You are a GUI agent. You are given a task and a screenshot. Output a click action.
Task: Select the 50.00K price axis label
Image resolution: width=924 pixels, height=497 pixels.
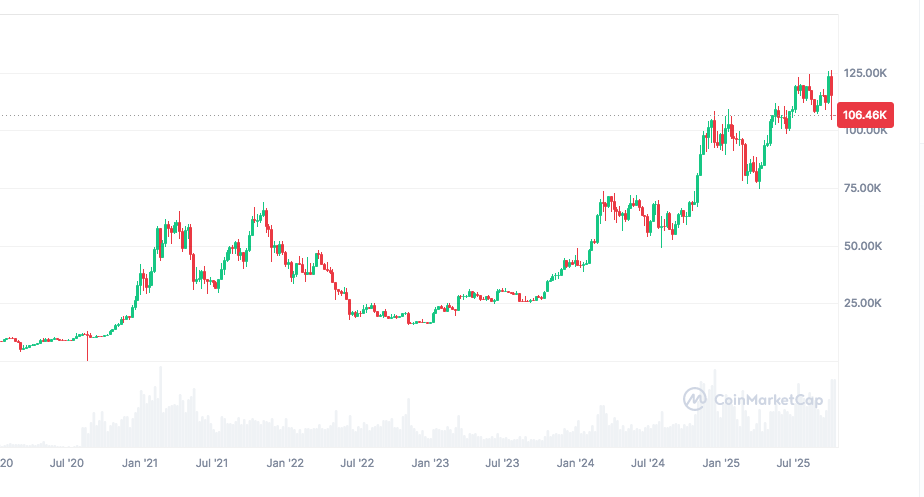pos(865,246)
